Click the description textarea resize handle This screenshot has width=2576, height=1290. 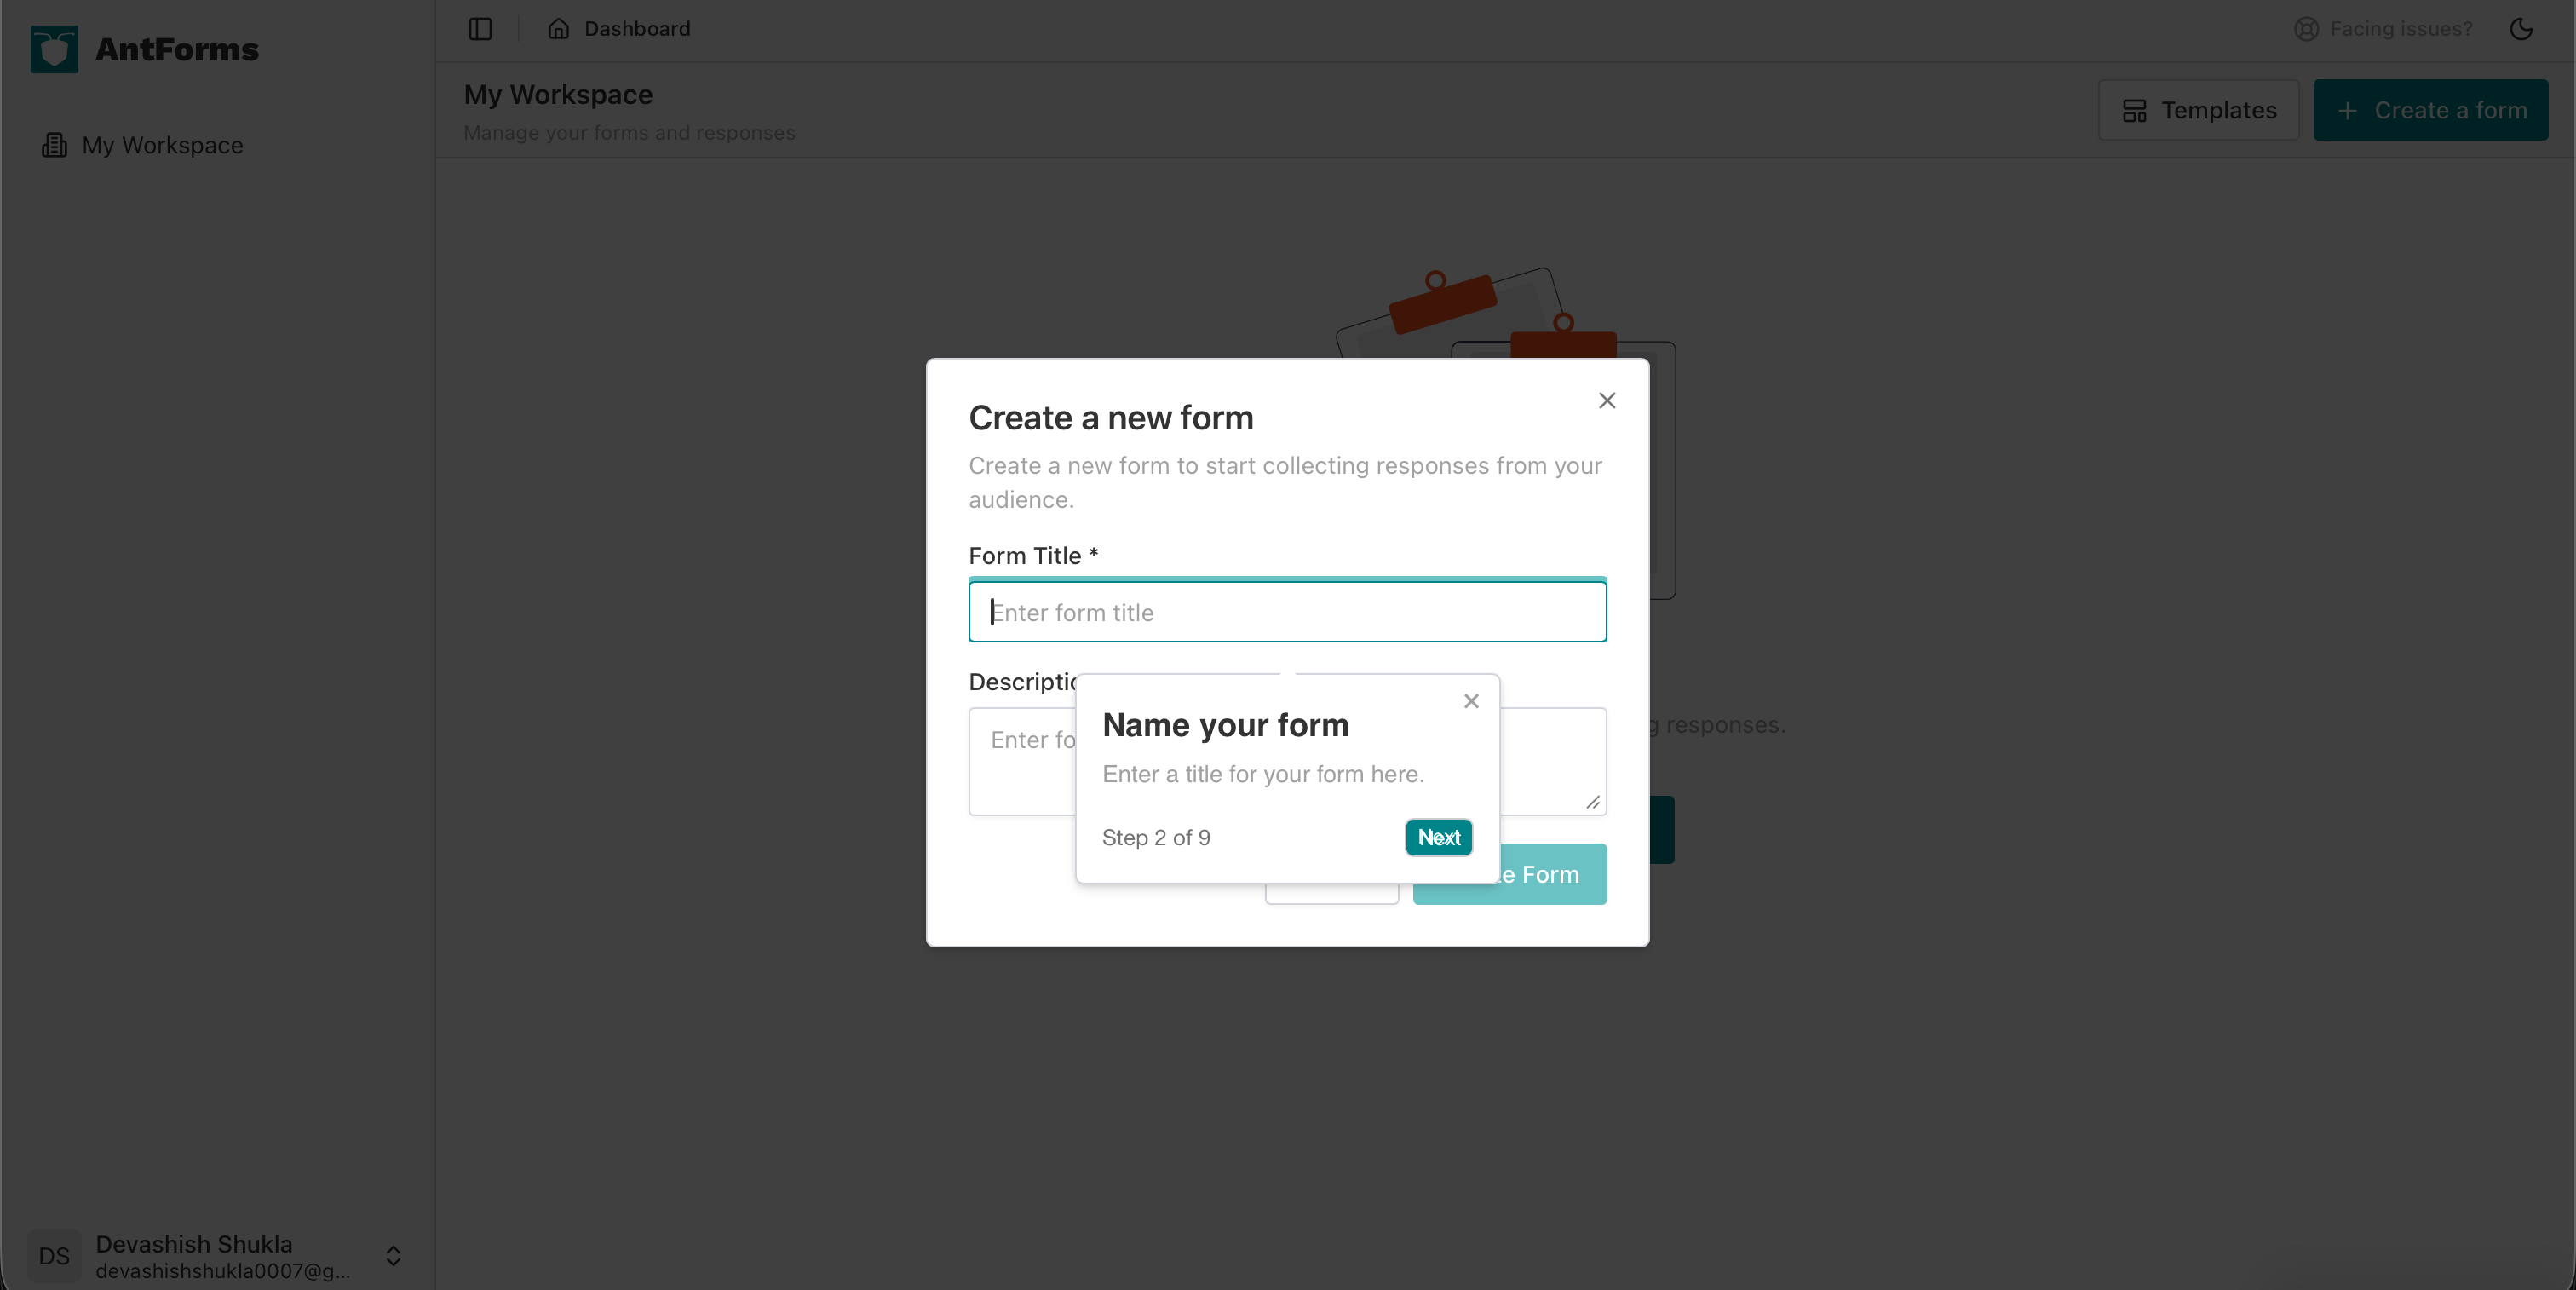pyautogui.click(x=1592, y=803)
